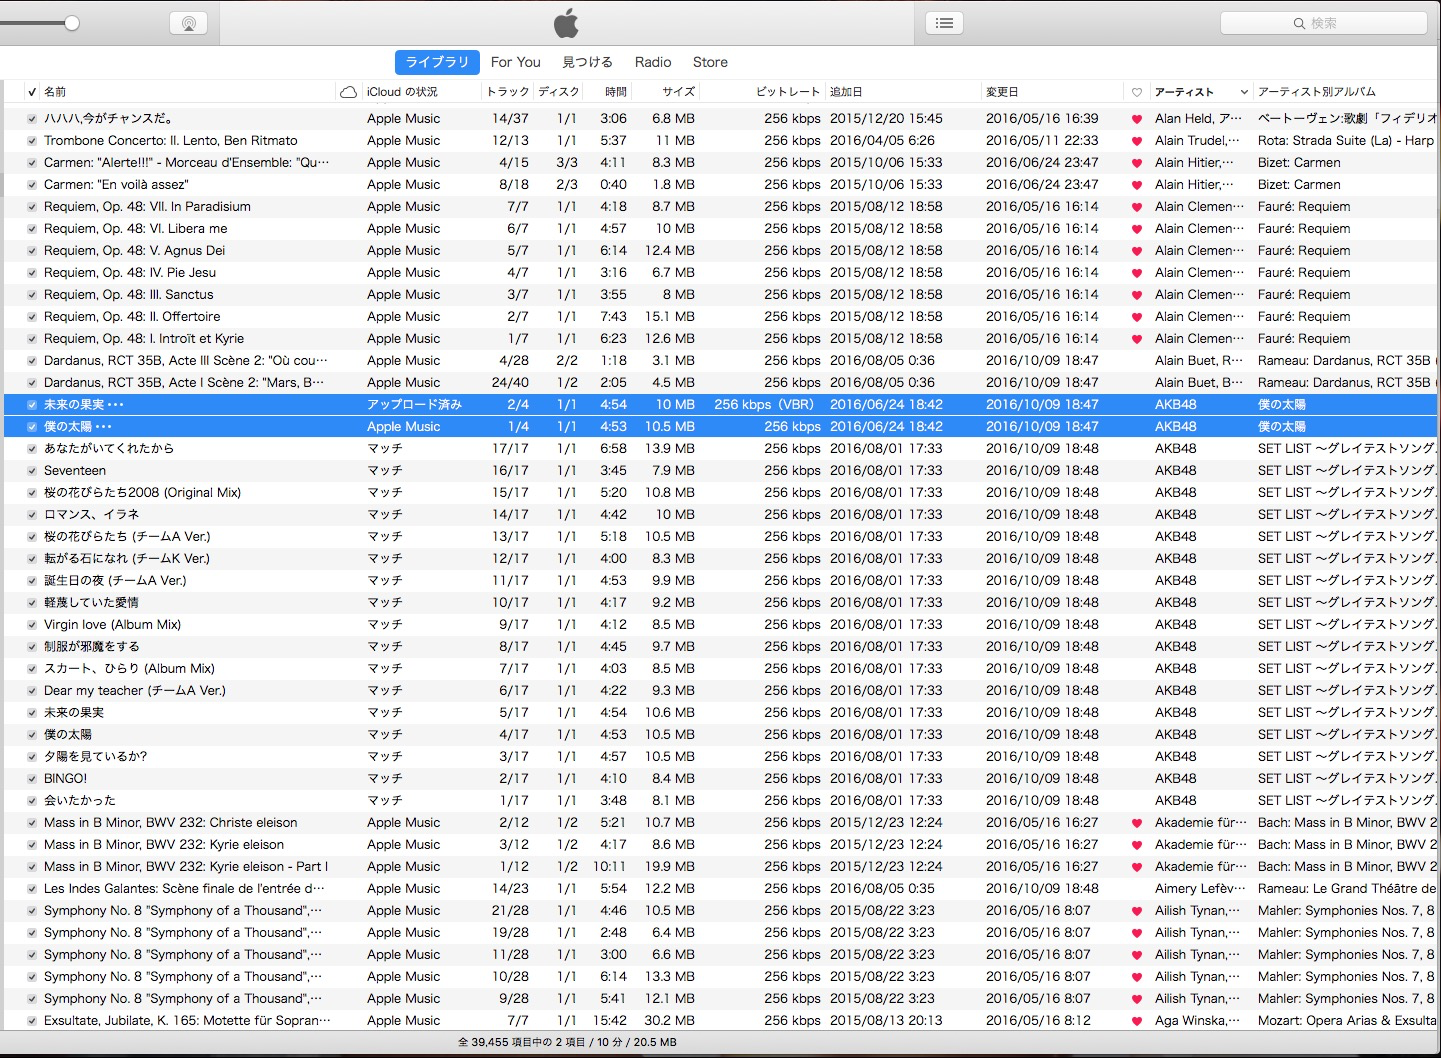
Task: Open the Up Next list icon
Action: coord(944,23)
